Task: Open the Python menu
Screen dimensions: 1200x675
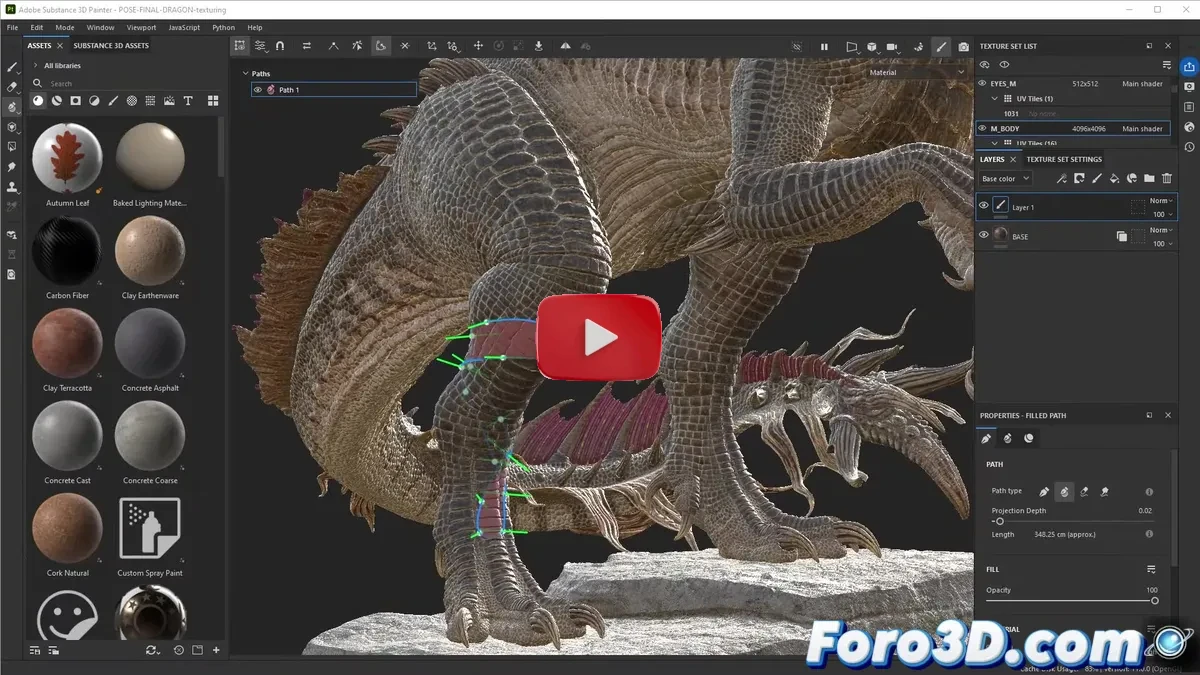Action: coord(223,27)
